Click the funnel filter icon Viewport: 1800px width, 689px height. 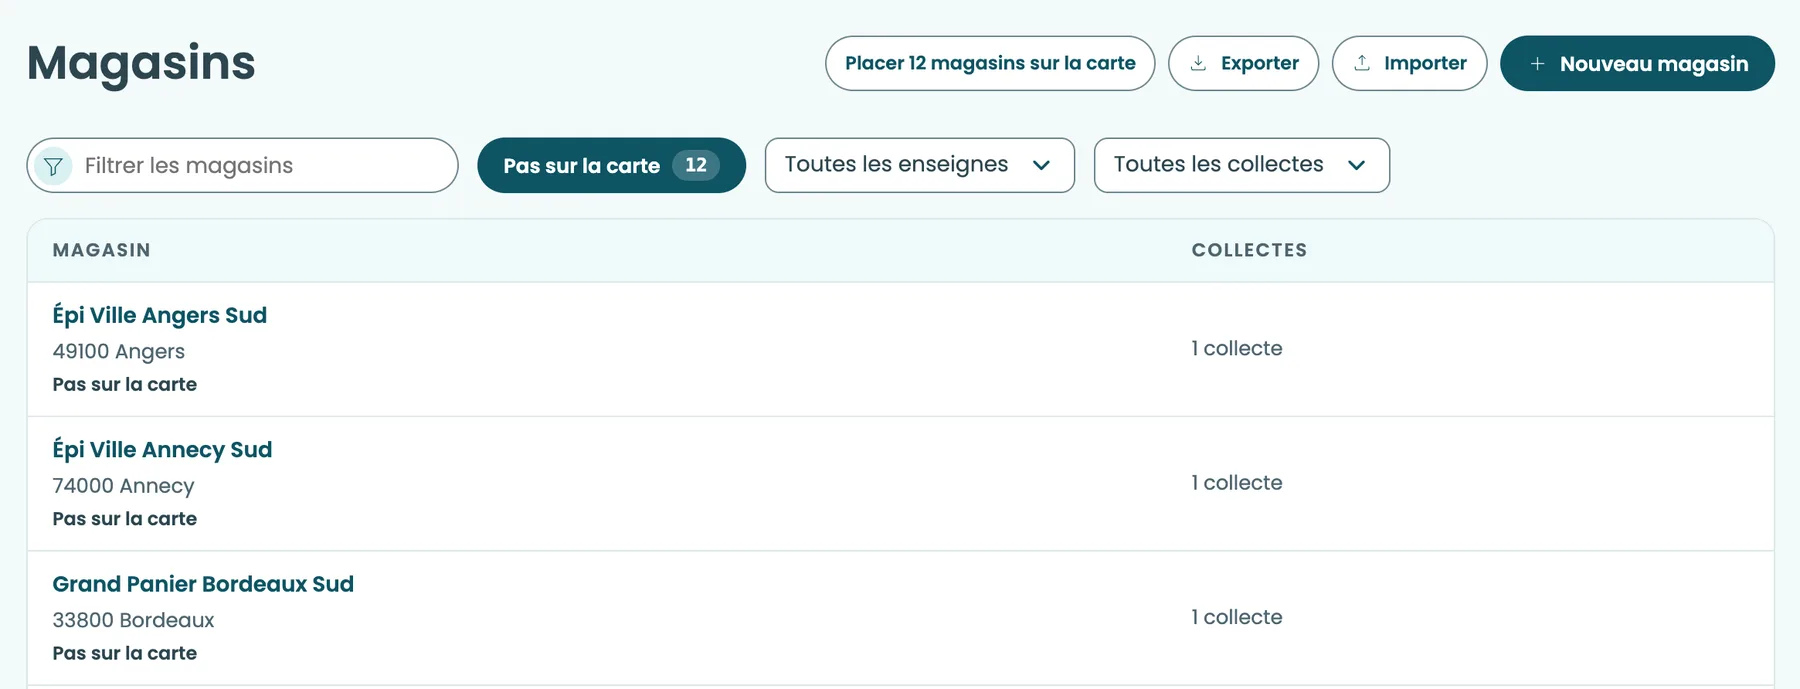53,166
